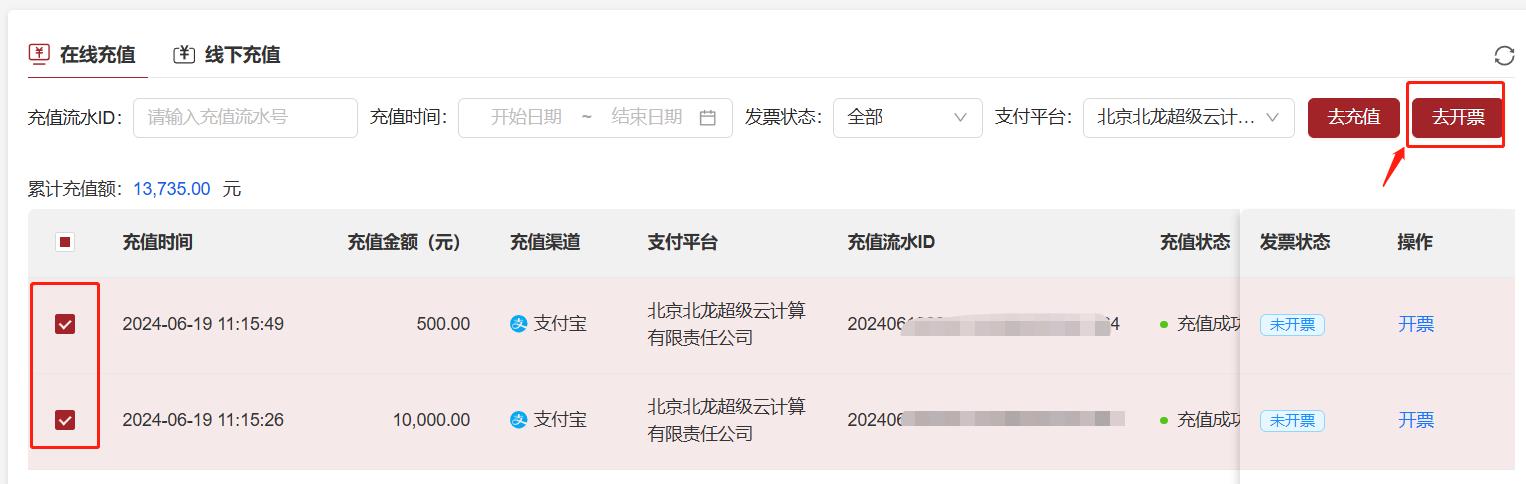This screenshot has width=1526, height=484.
Task: Click the 线下充值 tab yen icon
Action: click(184, 54)
